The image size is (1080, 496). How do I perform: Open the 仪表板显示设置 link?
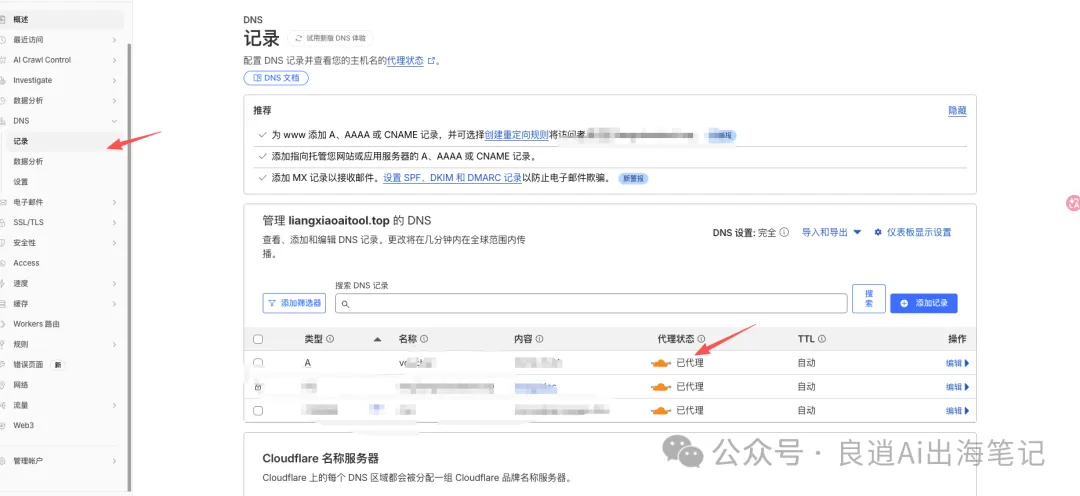(x=919, y=233)
